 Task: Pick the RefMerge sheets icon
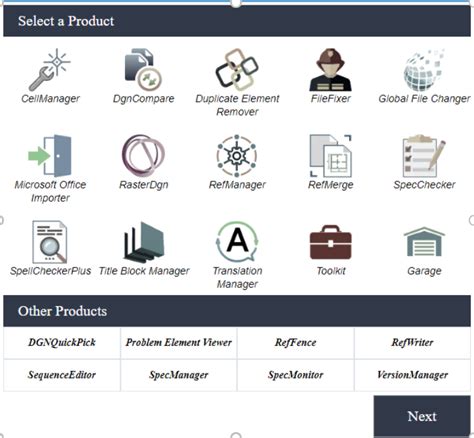tap(330, 156)
